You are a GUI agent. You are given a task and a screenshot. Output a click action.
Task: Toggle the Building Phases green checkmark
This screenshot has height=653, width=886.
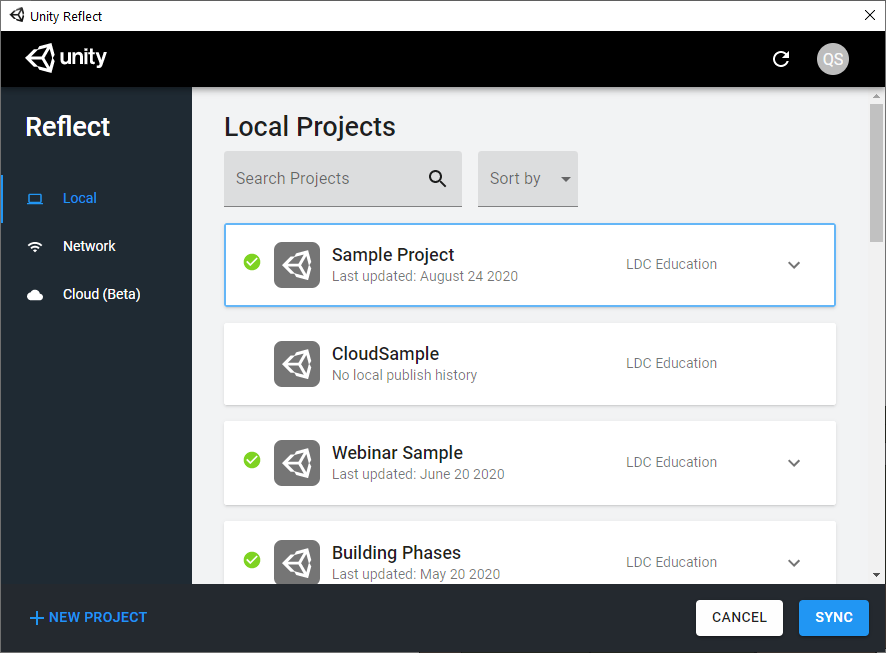(252, 560)
